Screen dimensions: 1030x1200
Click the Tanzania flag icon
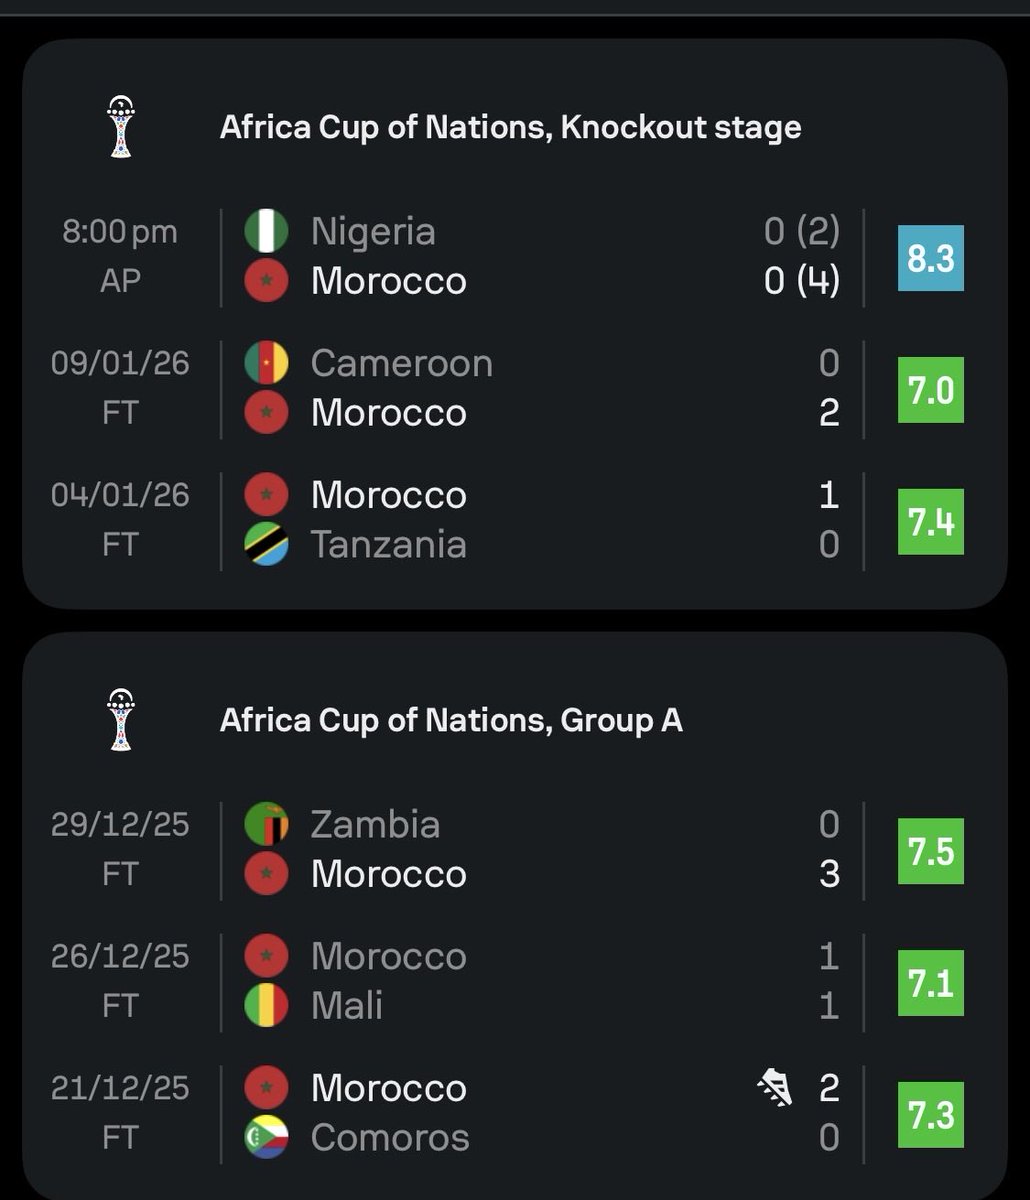click(266, 544)
